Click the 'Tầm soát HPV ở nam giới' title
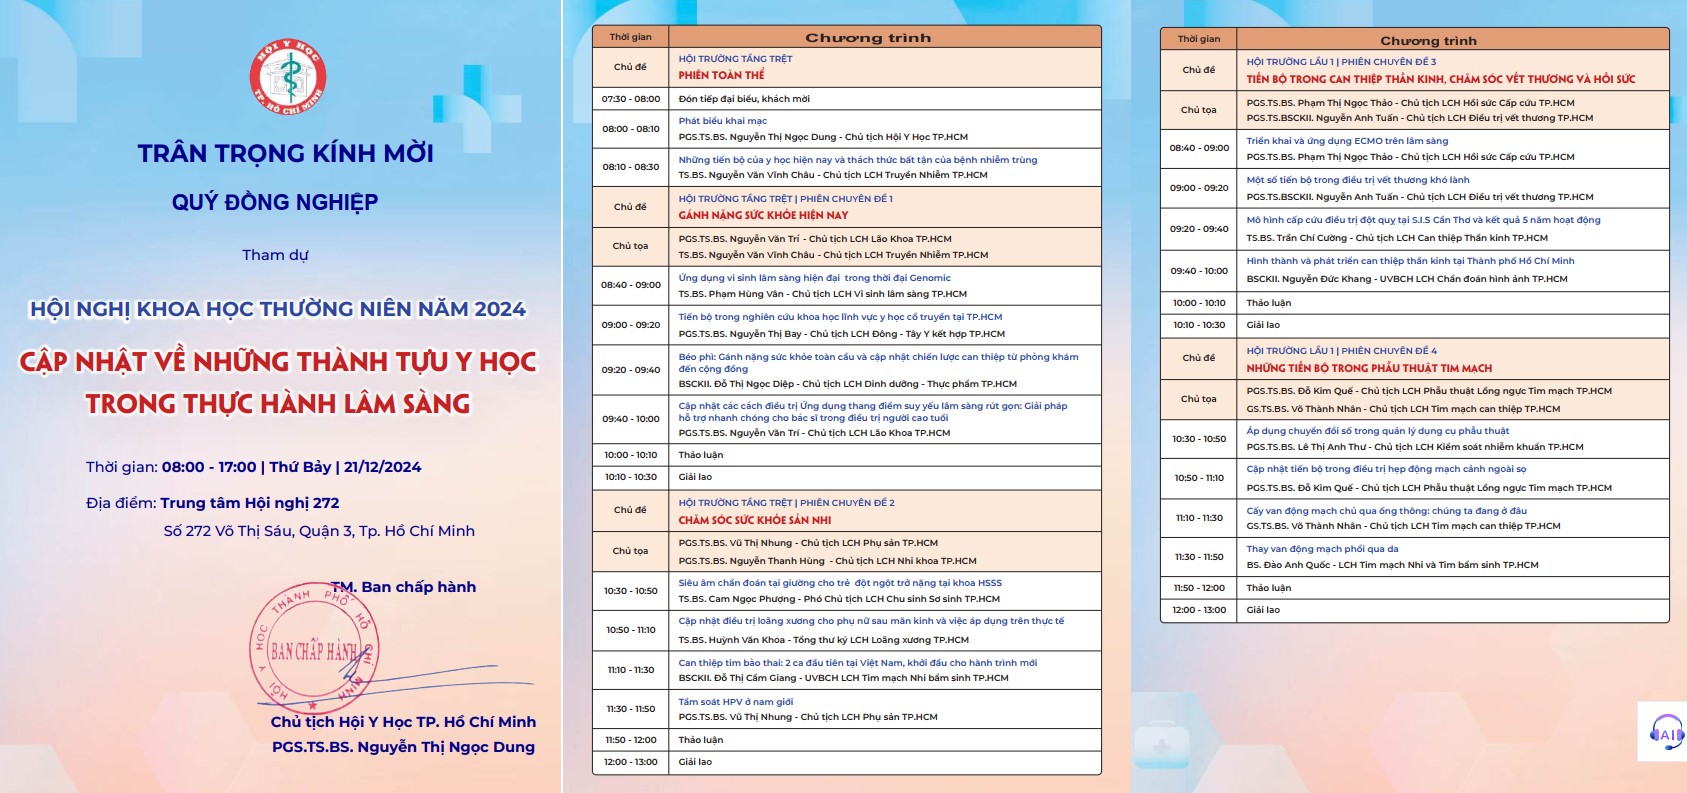The height and width of the screenshot is (793, 1687). click(x=735, y=702)
